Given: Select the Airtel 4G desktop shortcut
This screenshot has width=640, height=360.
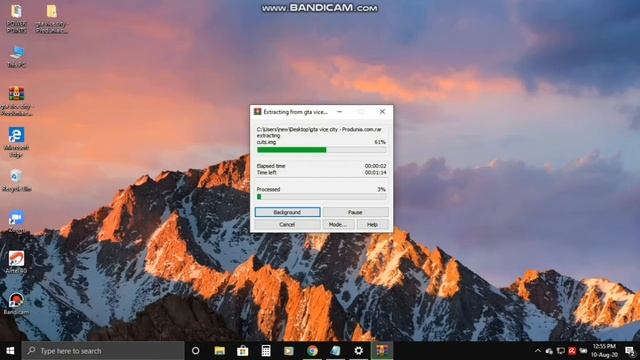Looking at the screenshot, I should tap(16, 262).
